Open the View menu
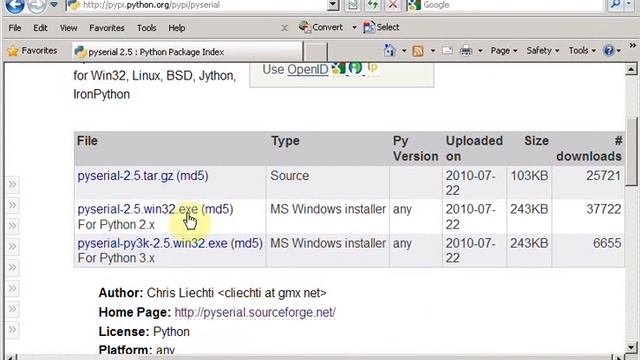Viewport: 640px width, 360px height. [x=68, y=28]
